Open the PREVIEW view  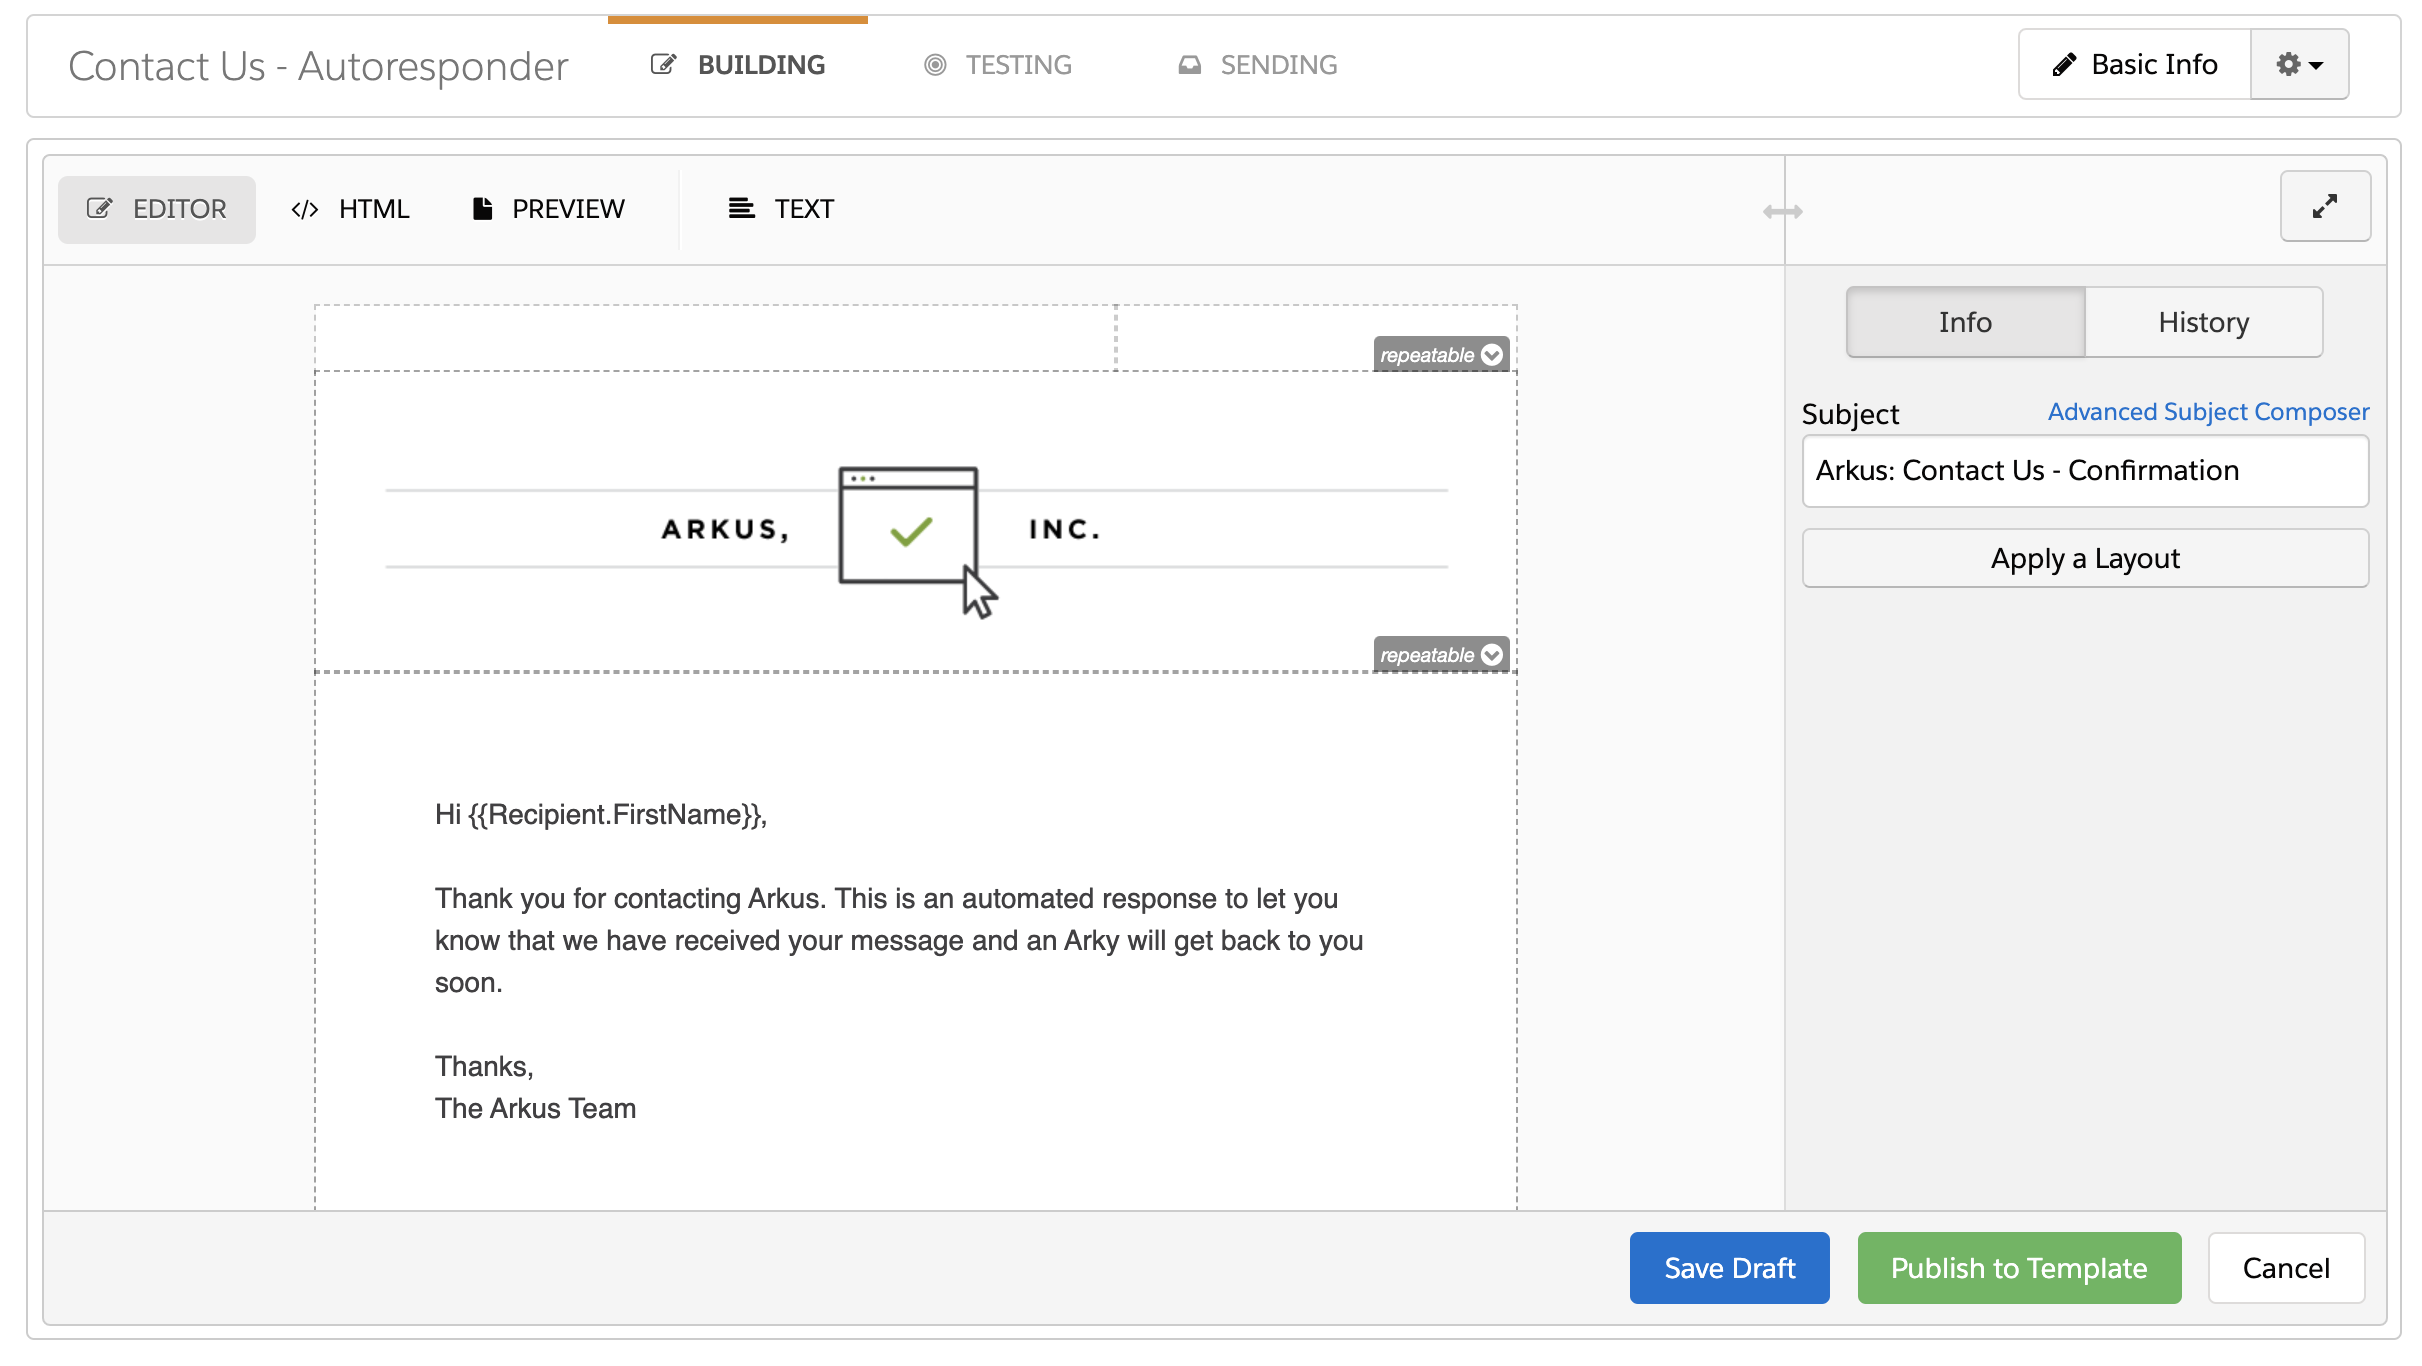548,209
